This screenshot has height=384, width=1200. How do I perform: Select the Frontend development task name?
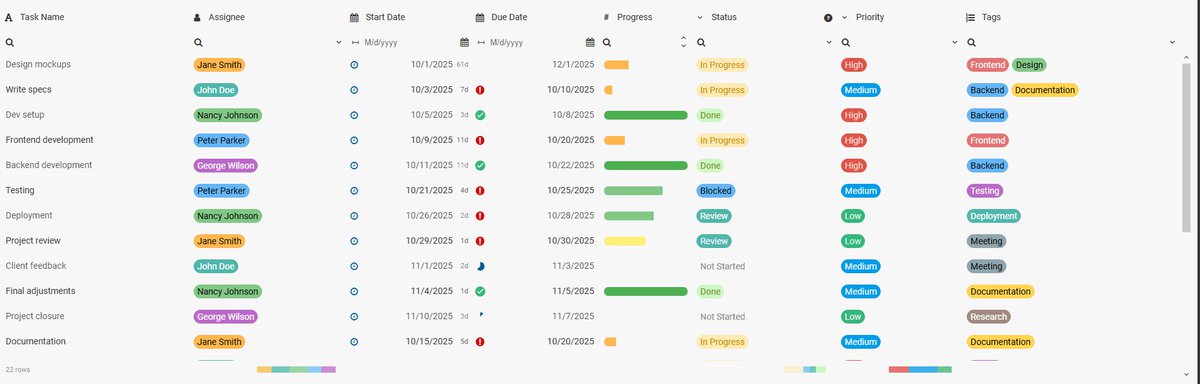click(x=49, y=140)
